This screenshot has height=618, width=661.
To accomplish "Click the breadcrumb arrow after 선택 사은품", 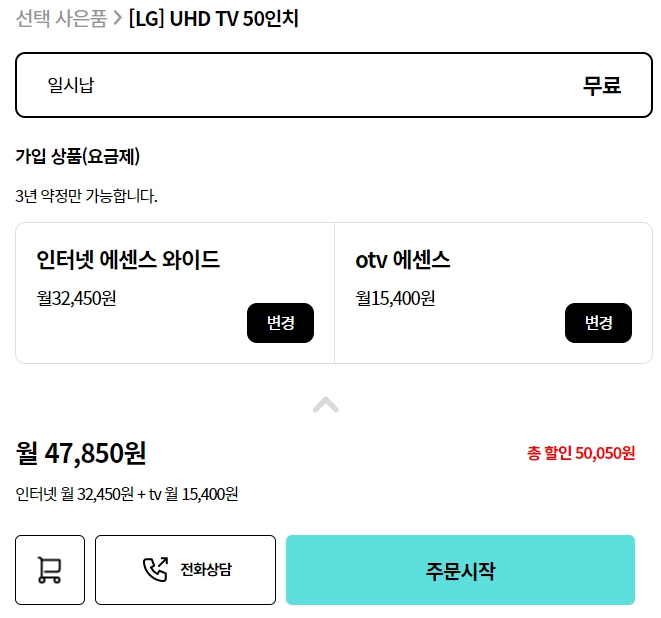I will 118,18.
